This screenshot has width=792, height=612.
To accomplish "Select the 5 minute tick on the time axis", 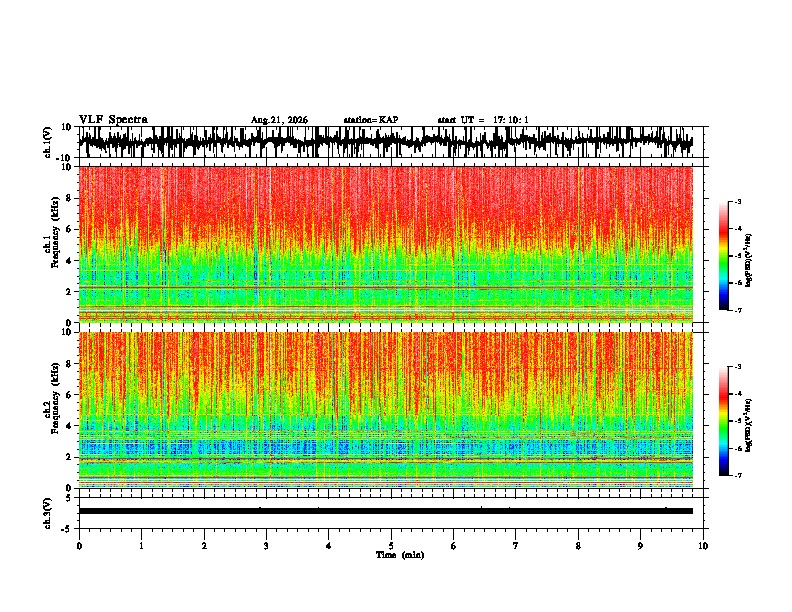I will pos(391,546).
